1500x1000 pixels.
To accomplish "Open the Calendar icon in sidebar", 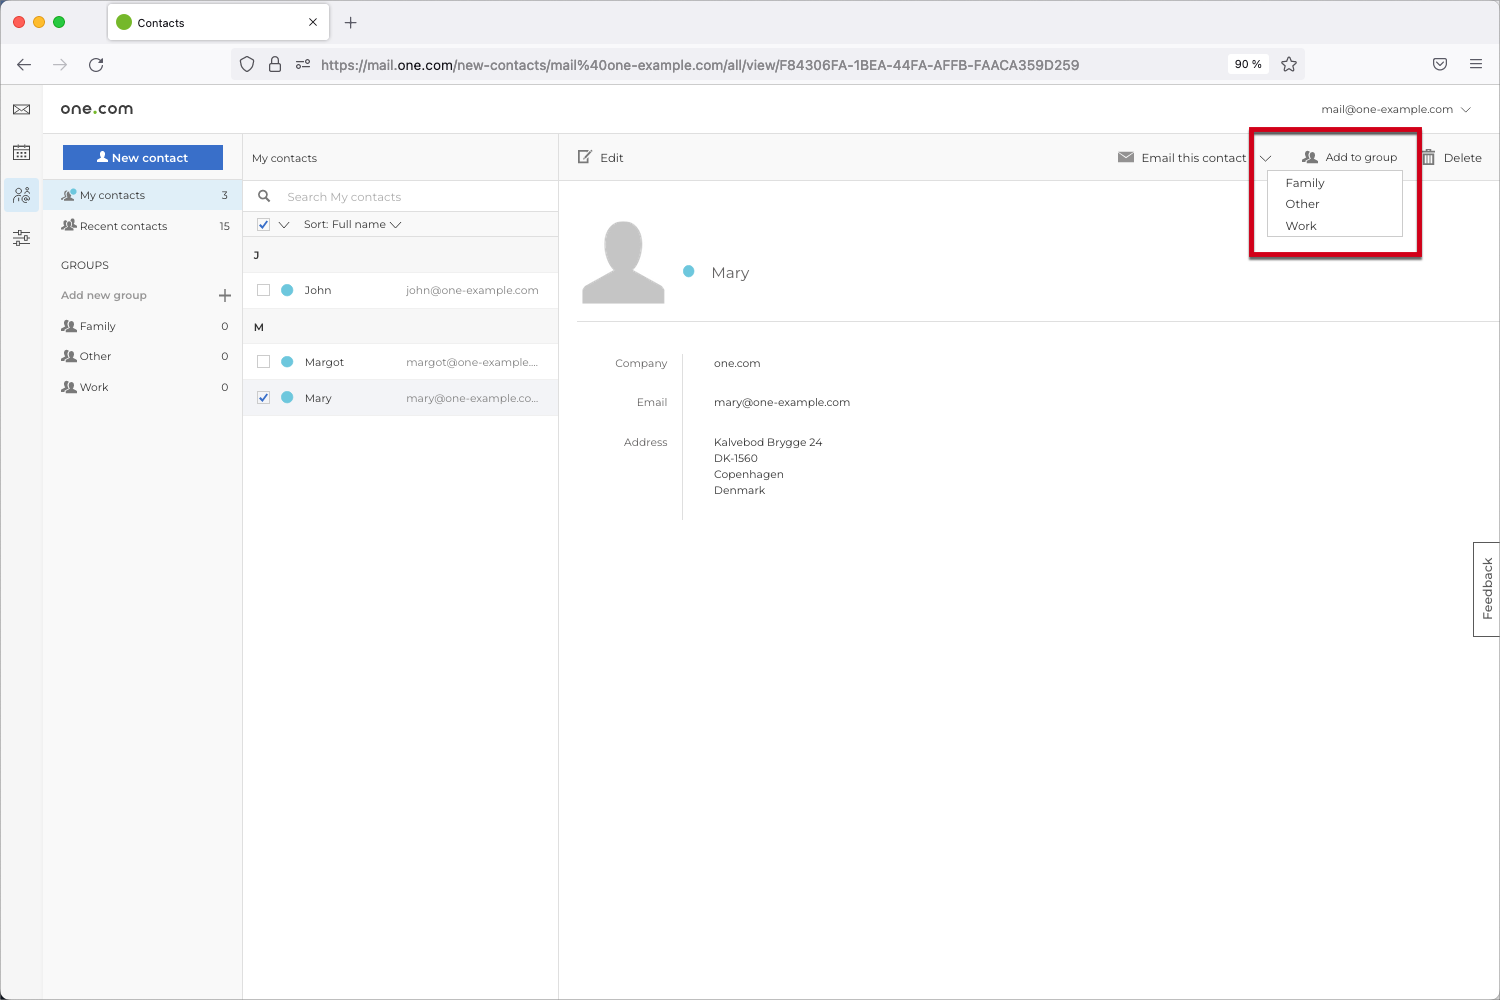I will (21, 151).
